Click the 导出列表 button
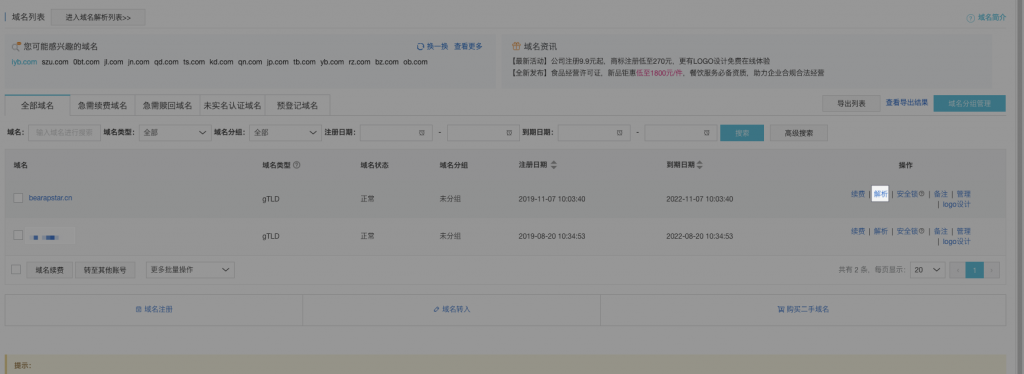The height and width of the screenshot is (374, 1024). point(851,103)
